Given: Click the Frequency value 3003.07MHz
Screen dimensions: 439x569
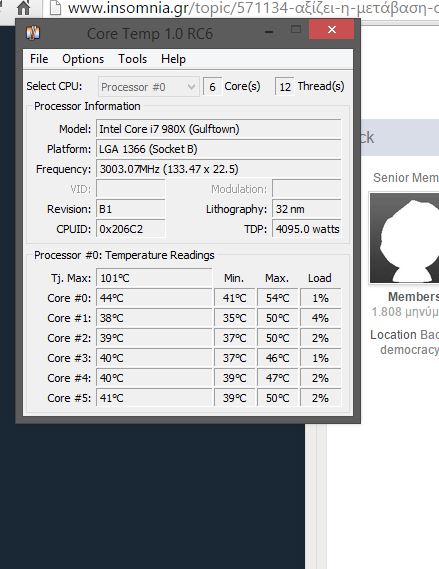Looking at the screenshot, I should 218,169.
